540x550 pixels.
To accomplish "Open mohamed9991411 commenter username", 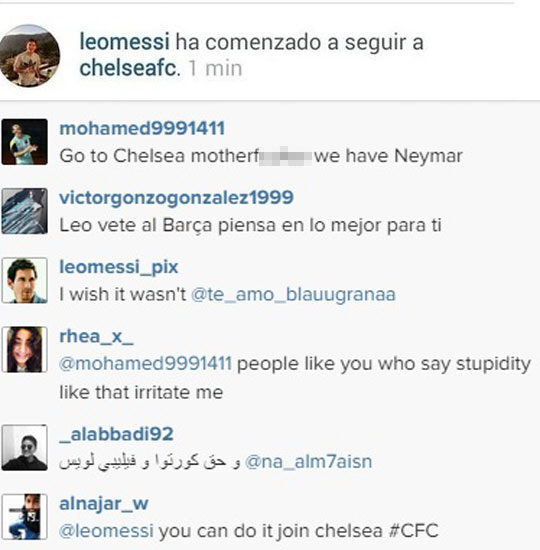I will click(142, 128).
